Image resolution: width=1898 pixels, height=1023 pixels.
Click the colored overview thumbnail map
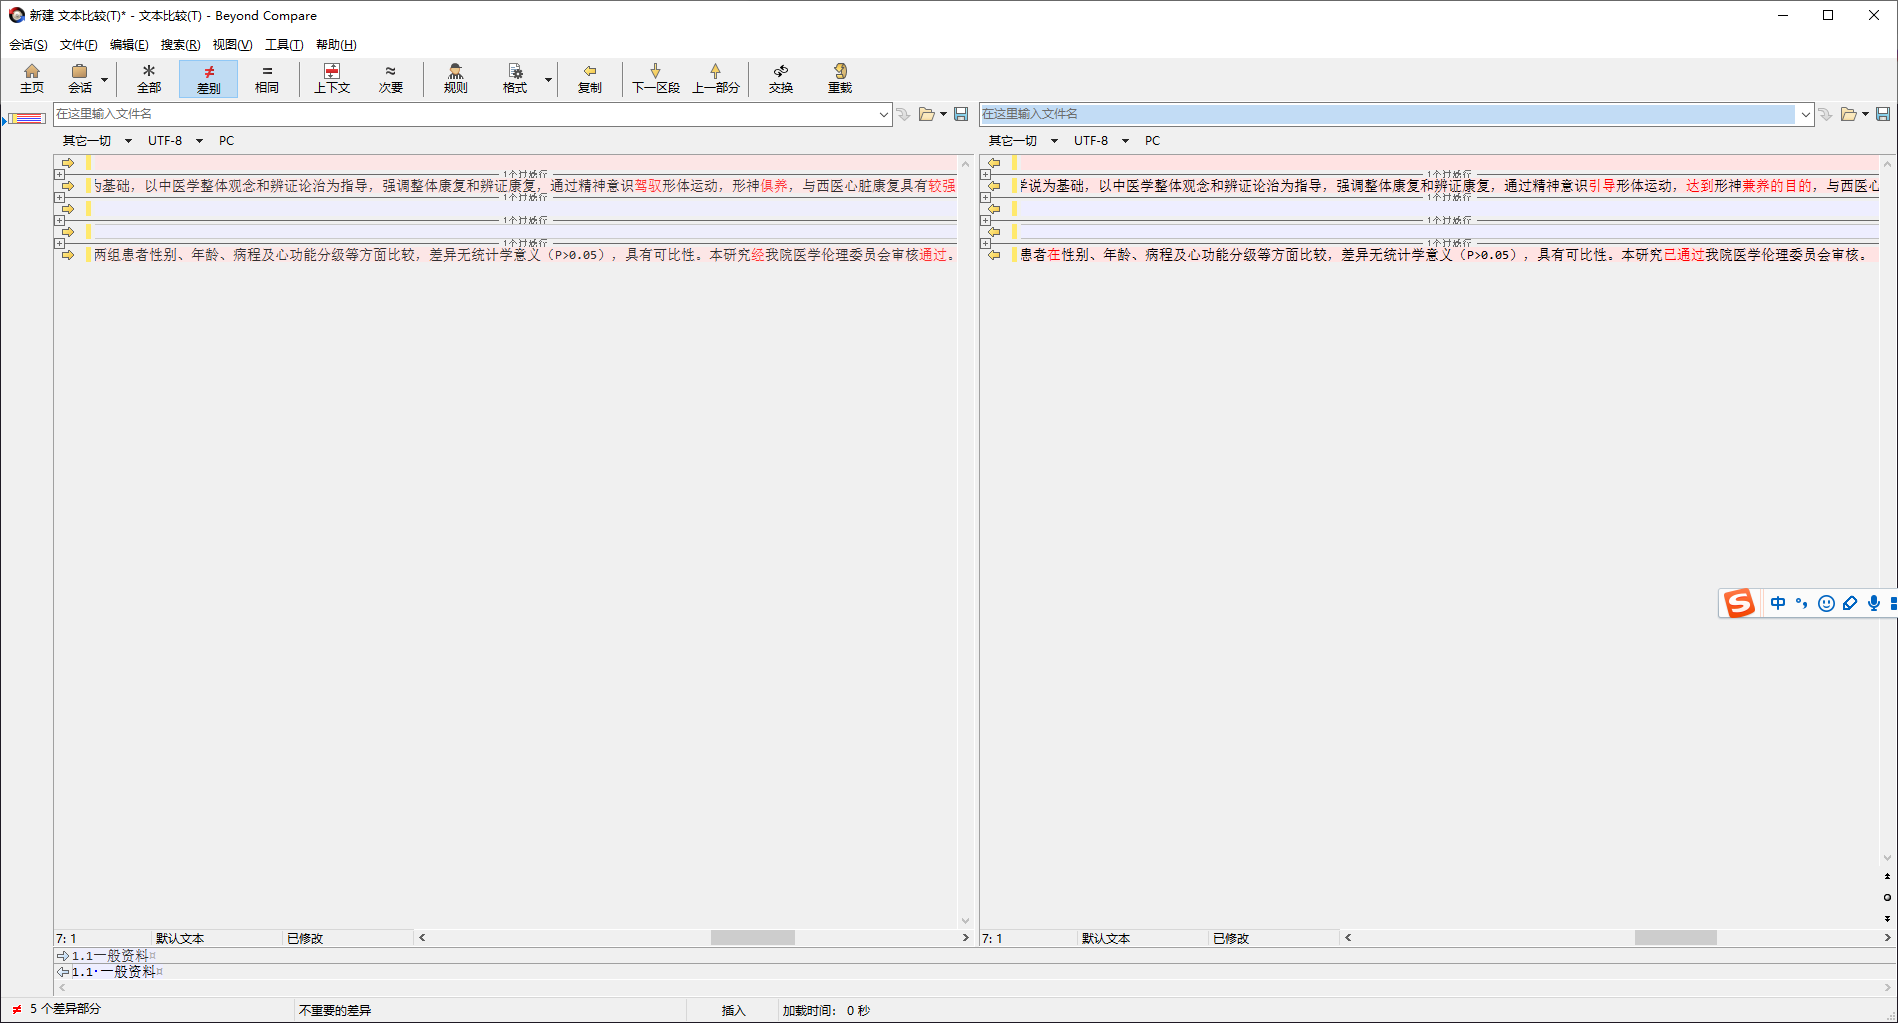(x=26, y=118)
